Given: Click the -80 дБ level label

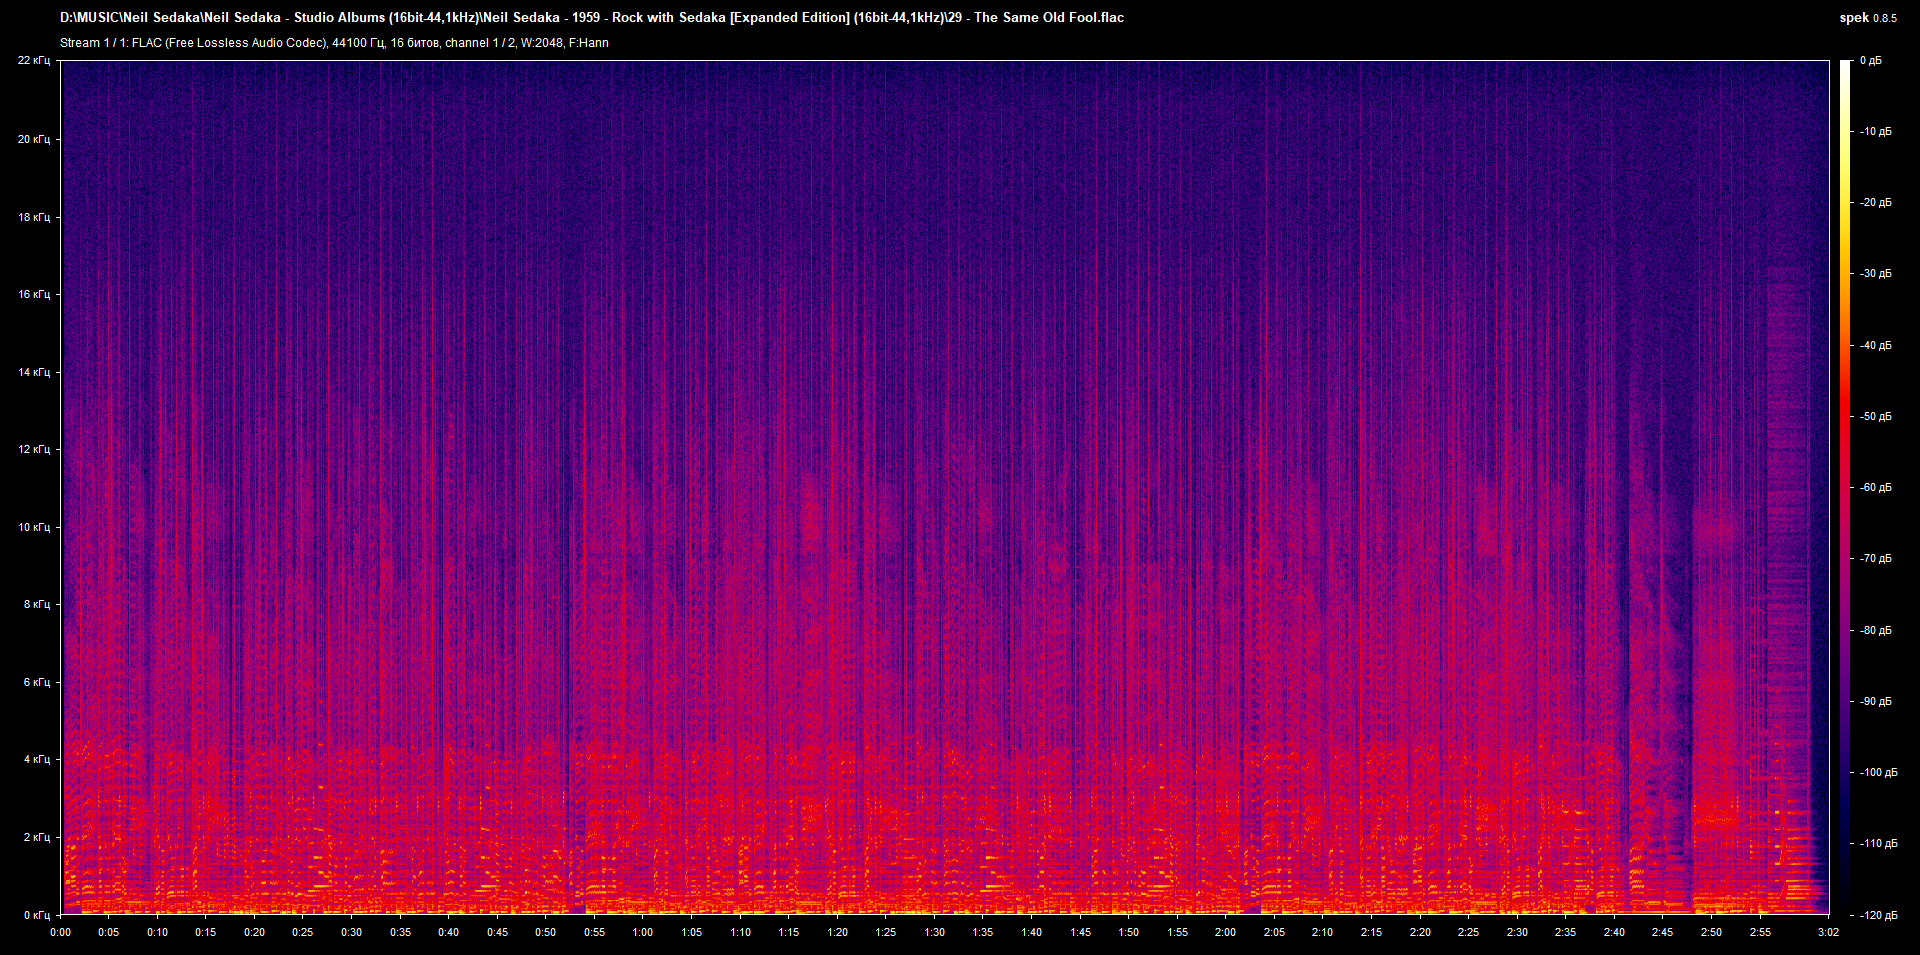Looking at the screenshot, I should point(1875,630).
